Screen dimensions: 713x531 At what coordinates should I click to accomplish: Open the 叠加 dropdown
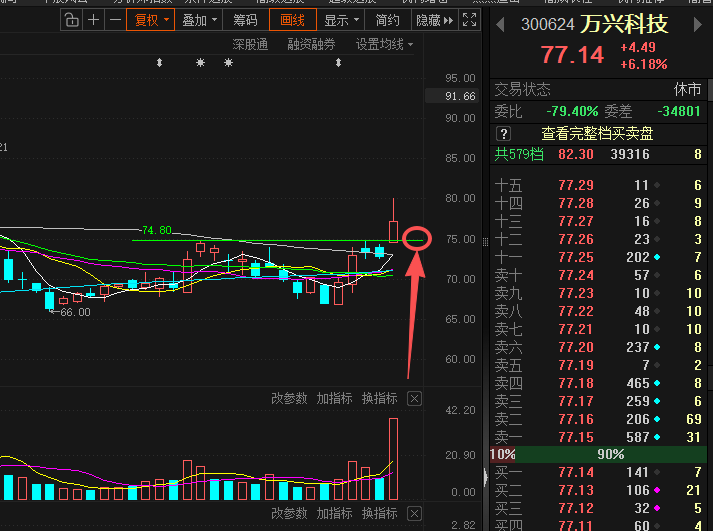[199, 20]
